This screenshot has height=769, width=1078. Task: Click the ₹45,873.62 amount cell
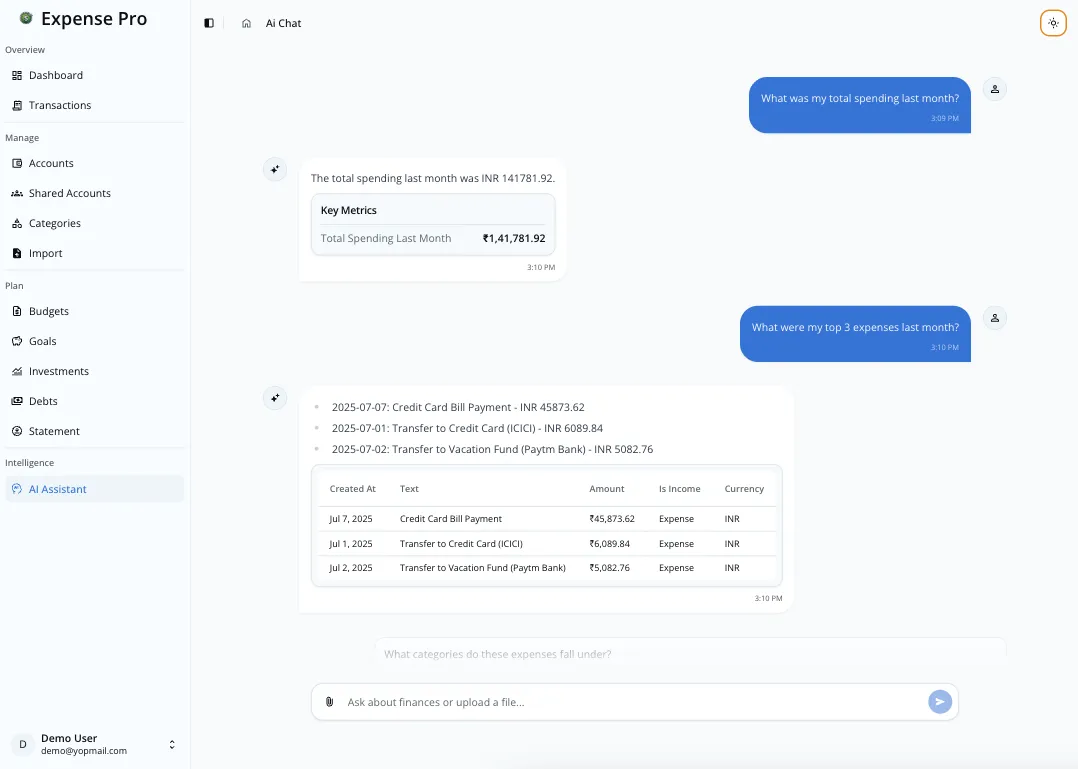612,519
